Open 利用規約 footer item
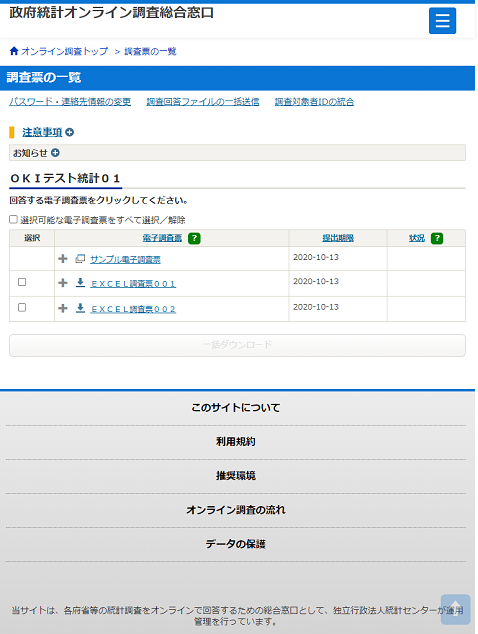 tap(236, 442)
